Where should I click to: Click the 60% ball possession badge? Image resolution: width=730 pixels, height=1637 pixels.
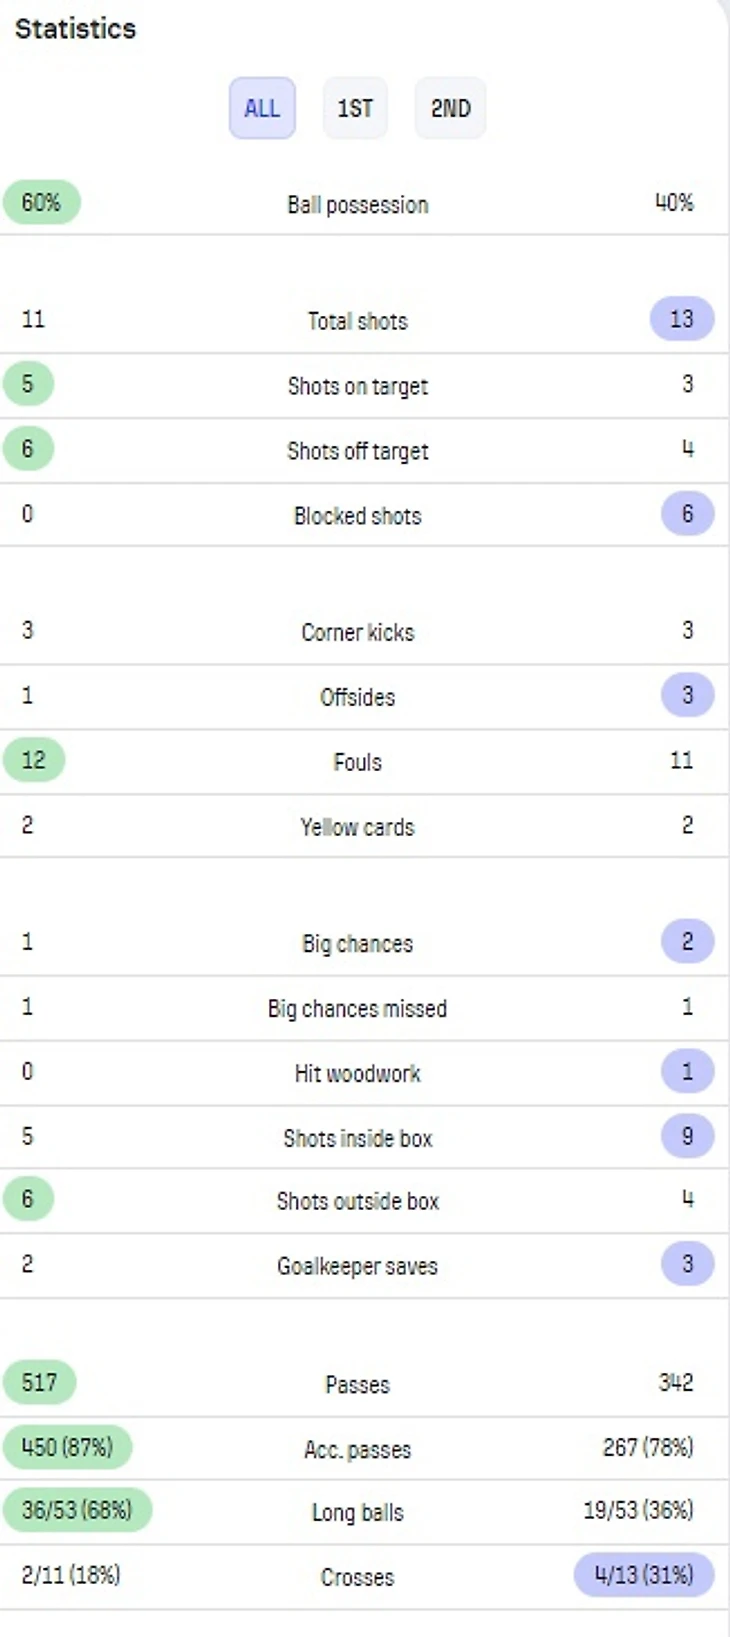point(41,203)
